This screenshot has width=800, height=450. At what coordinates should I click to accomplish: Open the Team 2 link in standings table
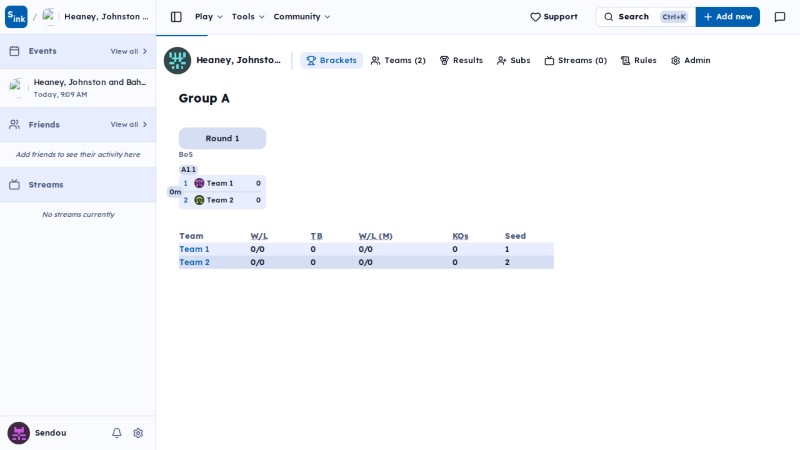click(x=194, y=262)
